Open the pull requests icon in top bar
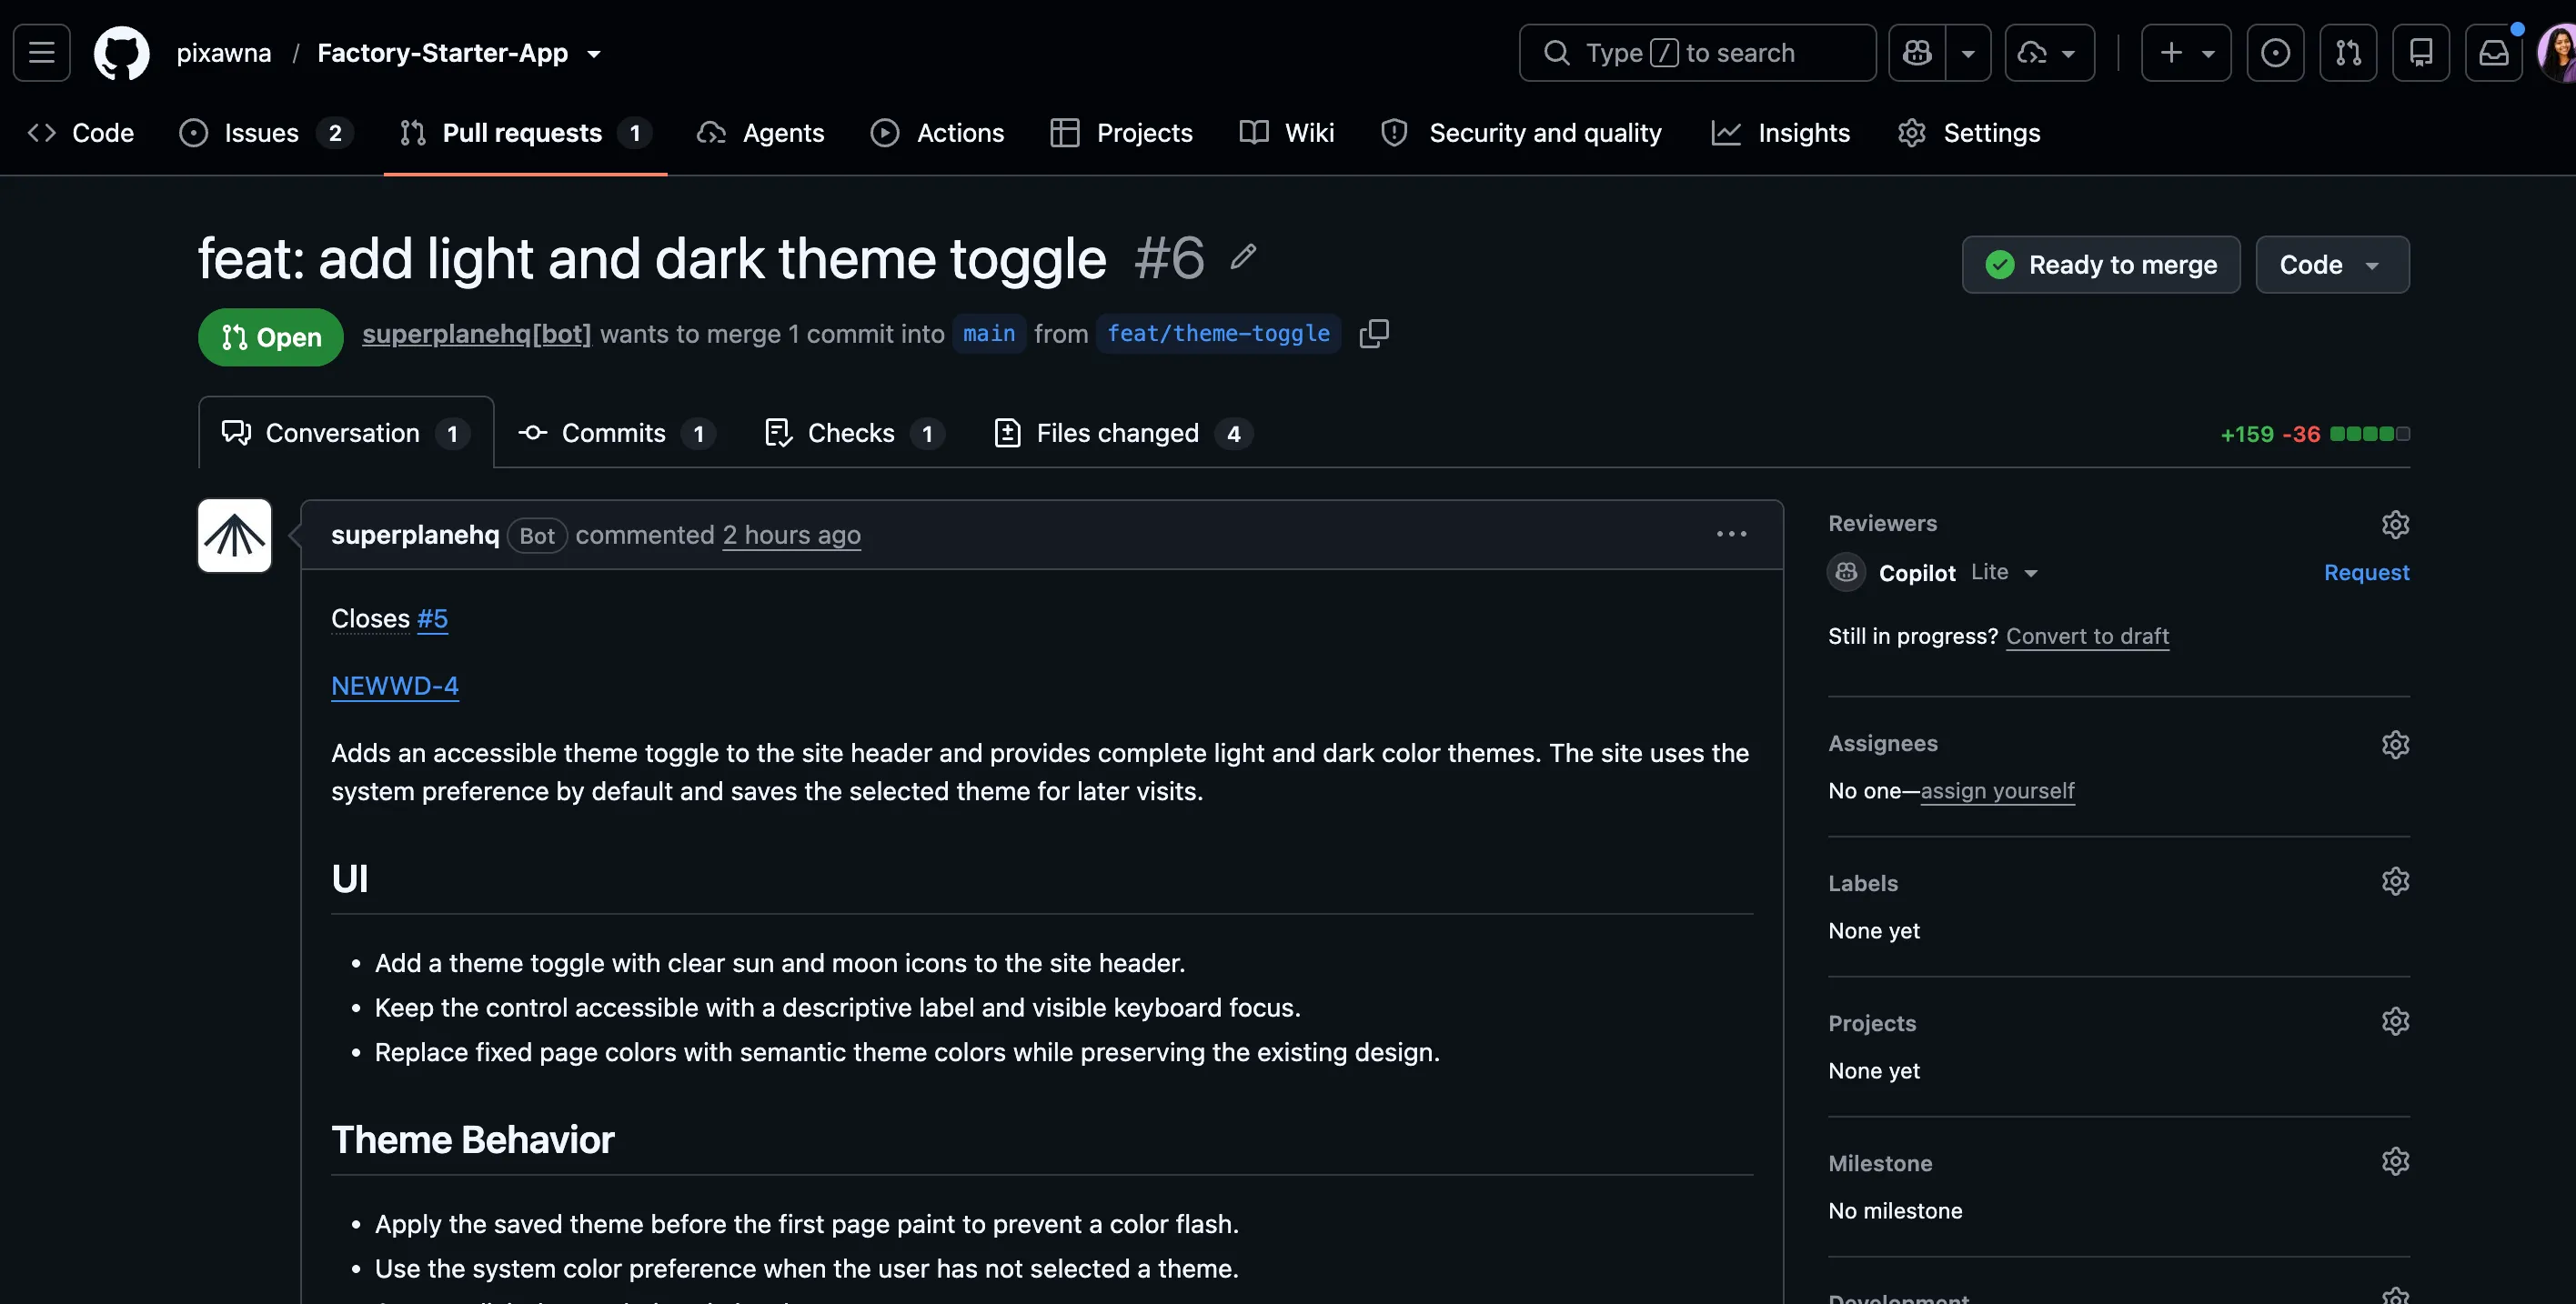The image size is (2576, 1304). (x=2348, y=53)
